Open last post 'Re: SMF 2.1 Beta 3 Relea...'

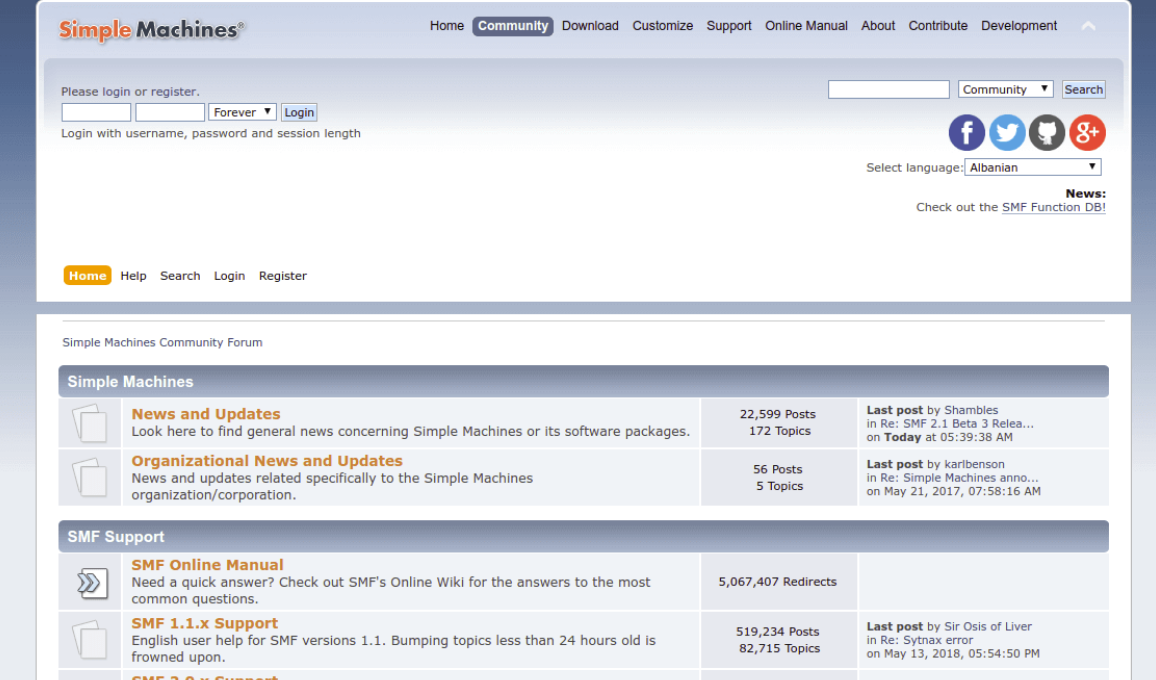(x=957, y=423)
